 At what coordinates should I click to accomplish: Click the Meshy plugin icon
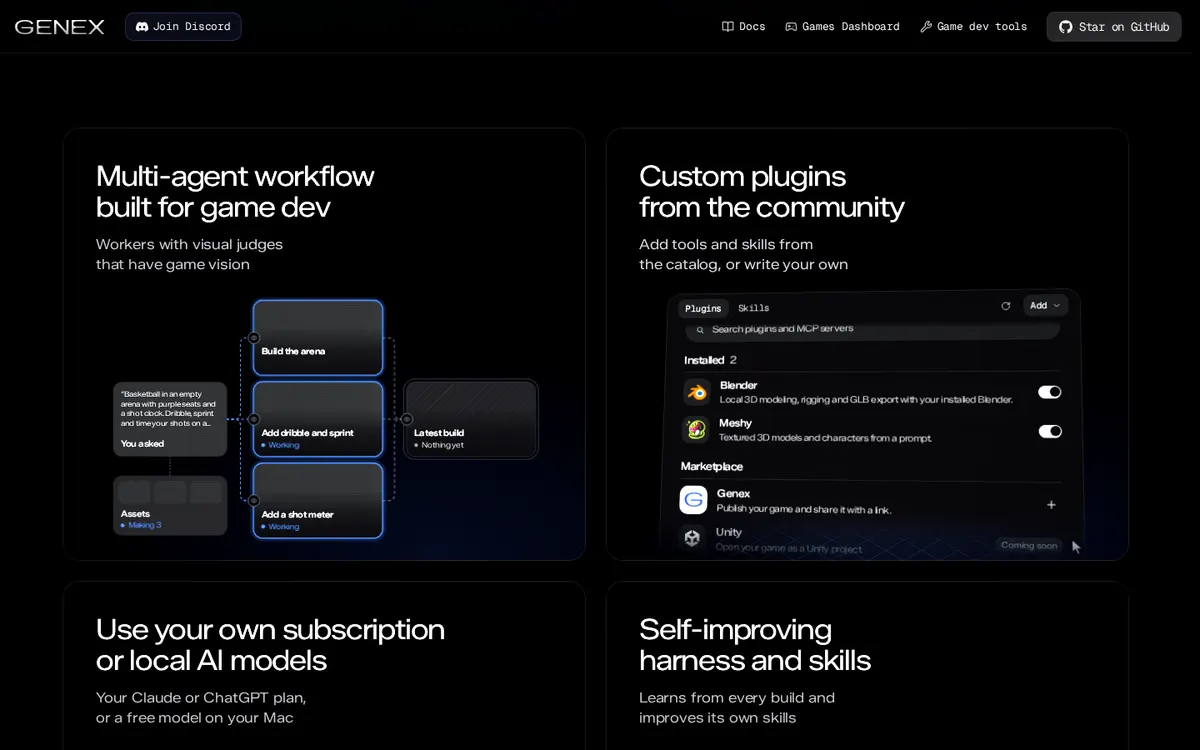(x=696, y=430)
